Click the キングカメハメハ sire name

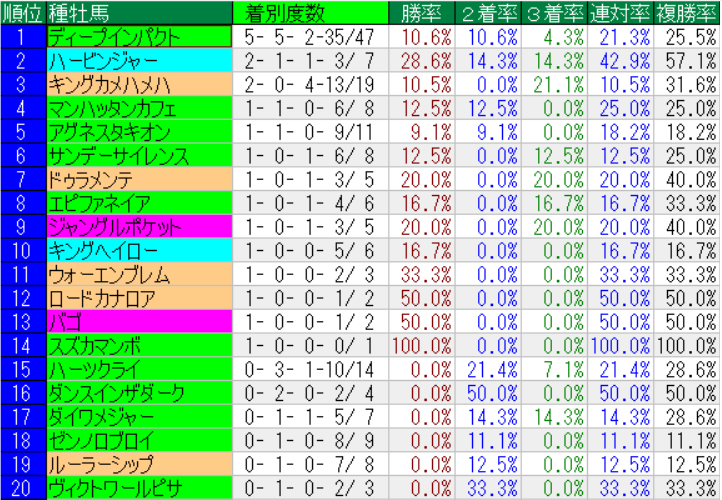coord(110,84)
